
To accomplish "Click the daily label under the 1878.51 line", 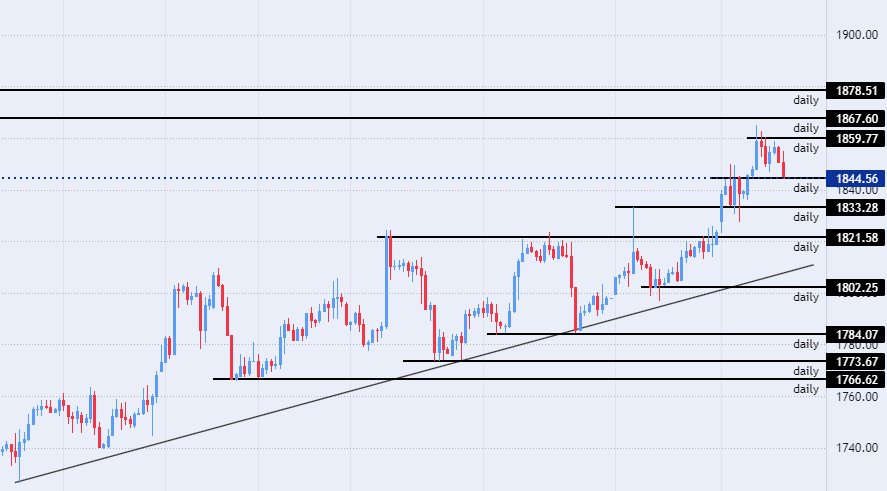I will (x=806, y=100).
